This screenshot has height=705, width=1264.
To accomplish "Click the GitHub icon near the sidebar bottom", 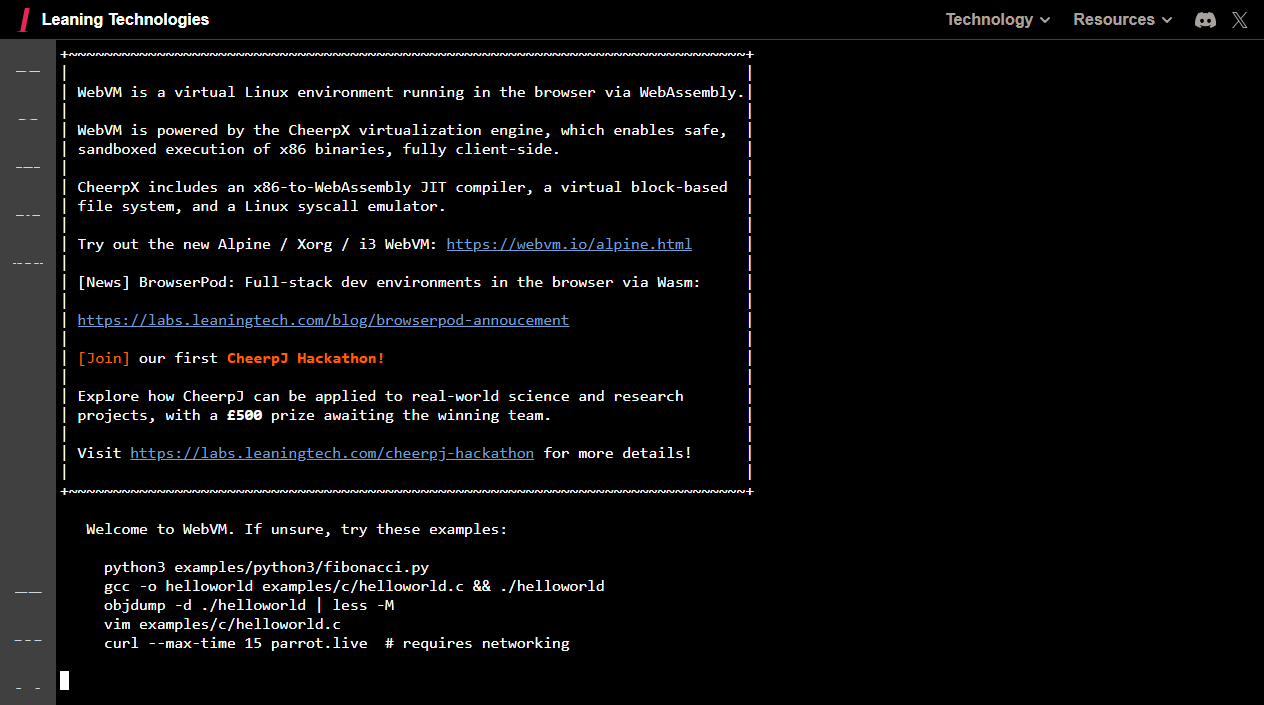I will tap(28, 590).
